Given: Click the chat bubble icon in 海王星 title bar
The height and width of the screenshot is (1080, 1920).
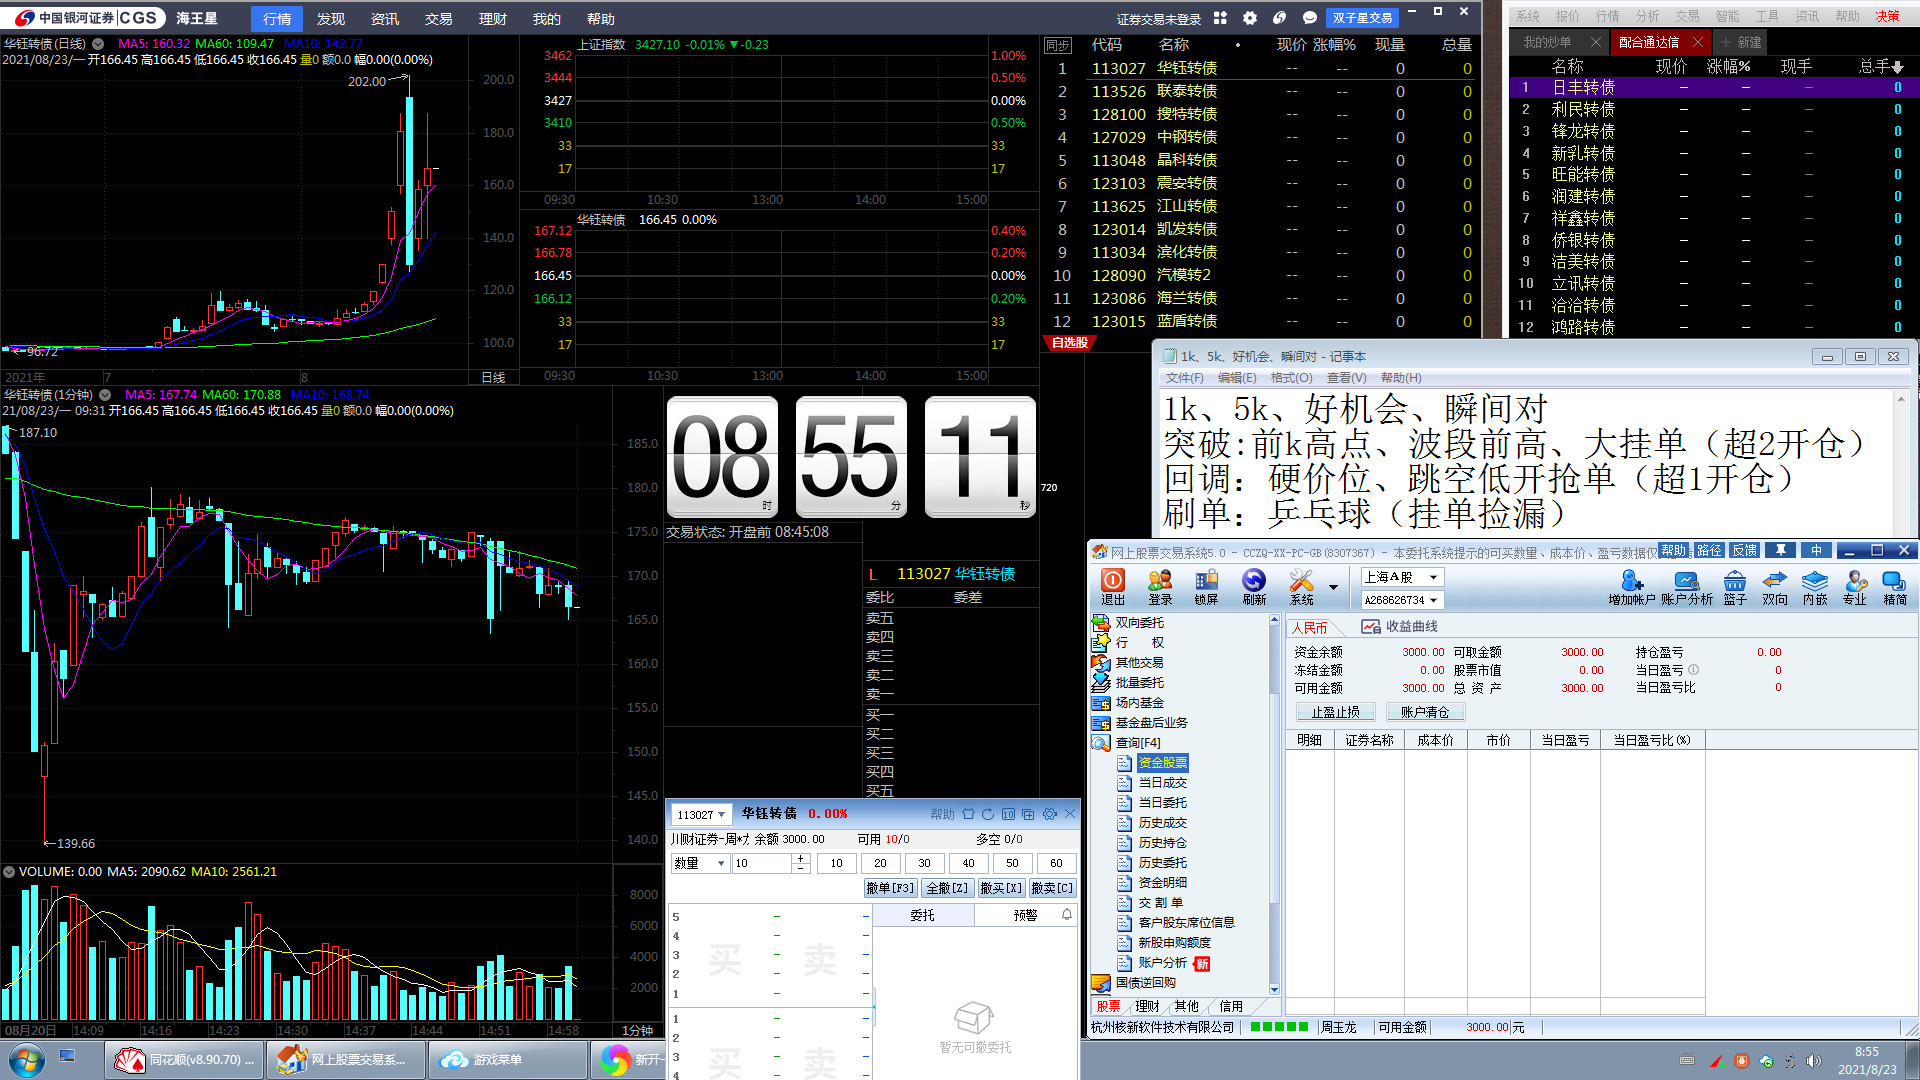Looking at the screenshot, I should tap(1310, 18).
